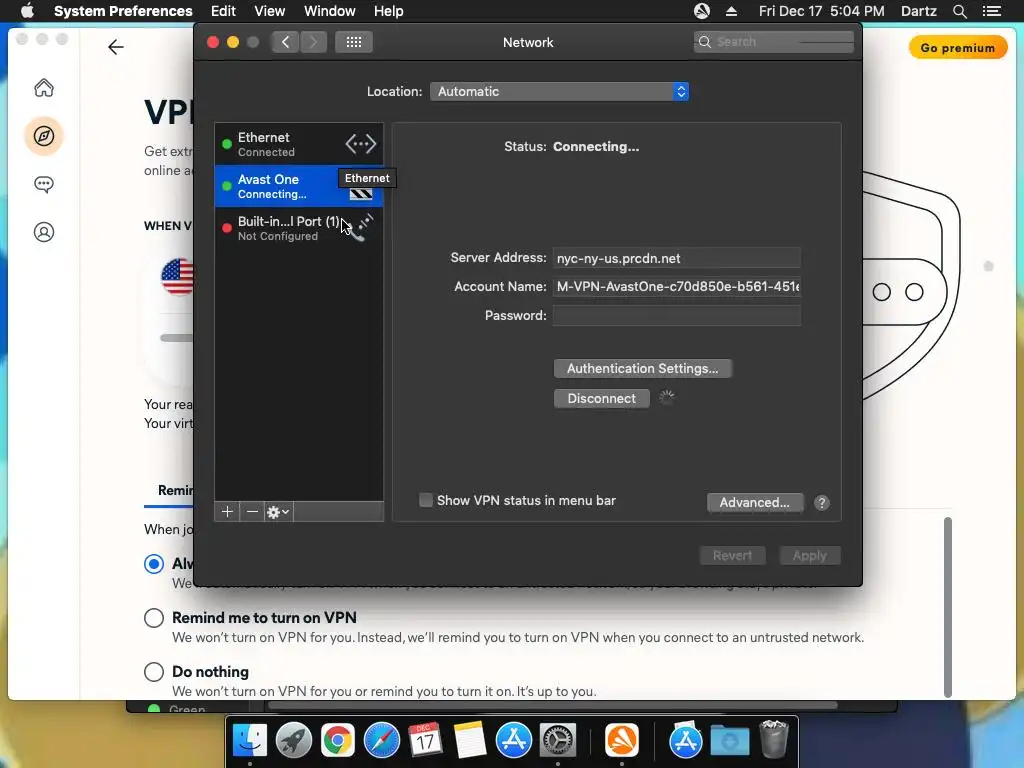Click the back arrow in Avast window
The width and height of the screenshot is (1024, 768).
(116, 47)
